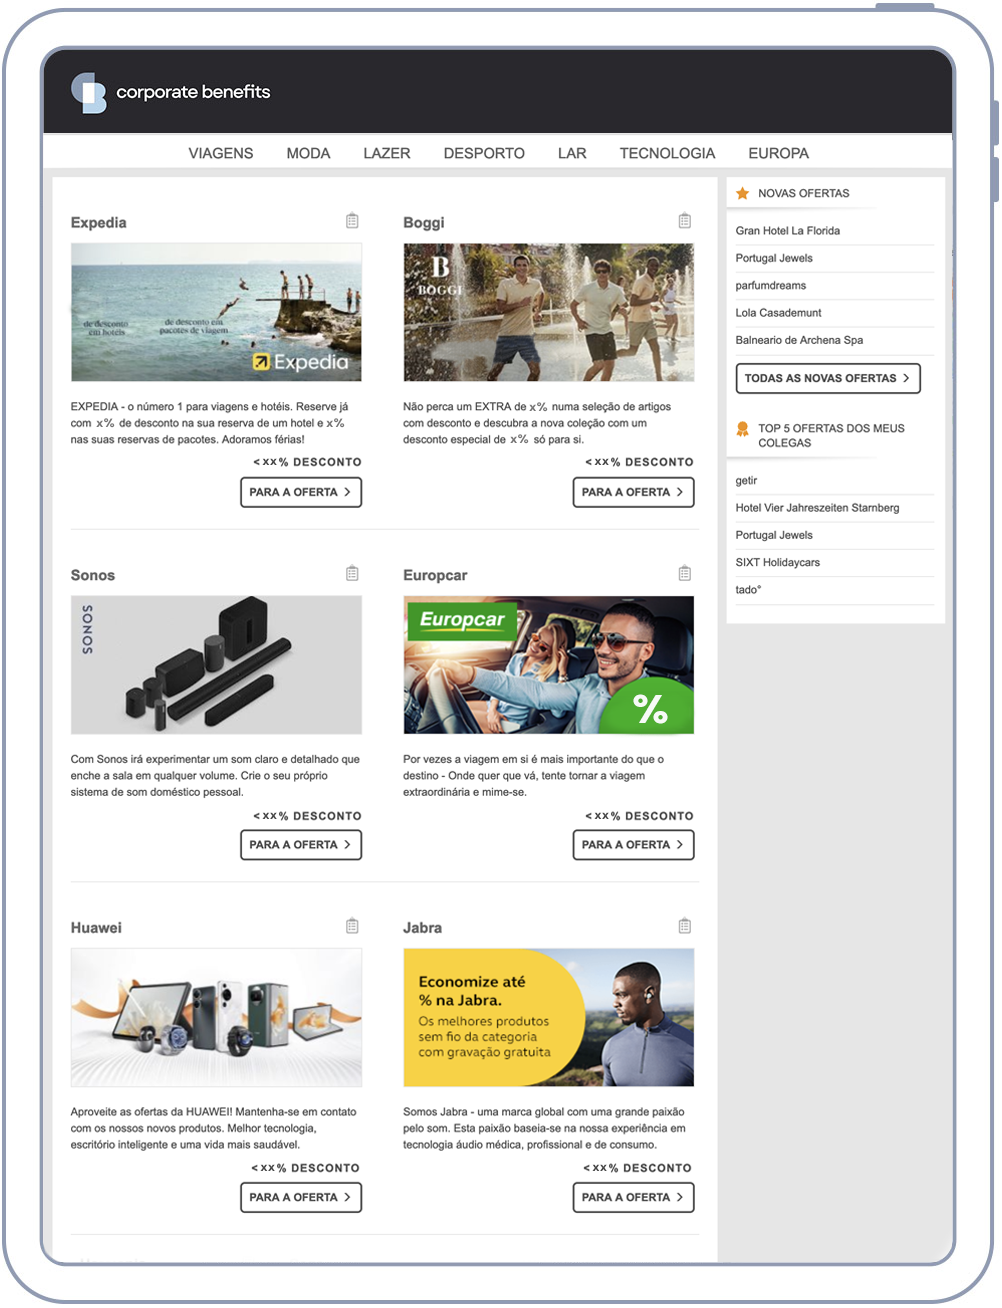
Task: Click the Sonos offer title
Action: click(93, 575)
